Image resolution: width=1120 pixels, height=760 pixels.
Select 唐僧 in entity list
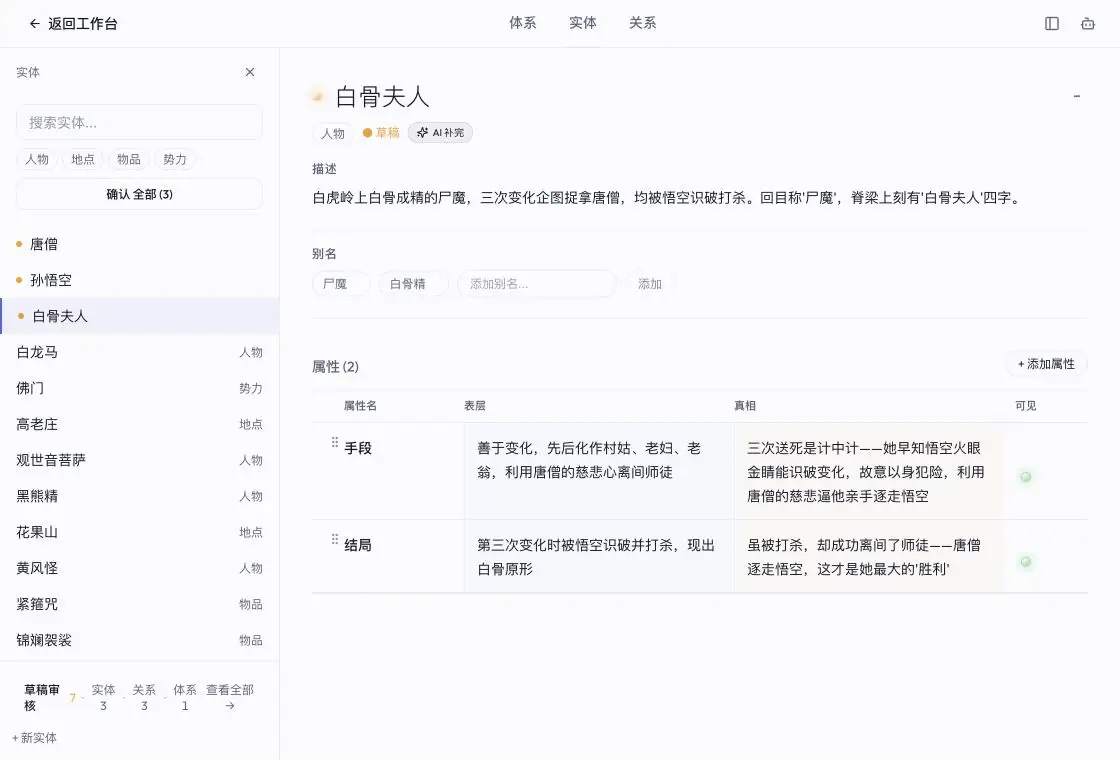pos(139,244)
